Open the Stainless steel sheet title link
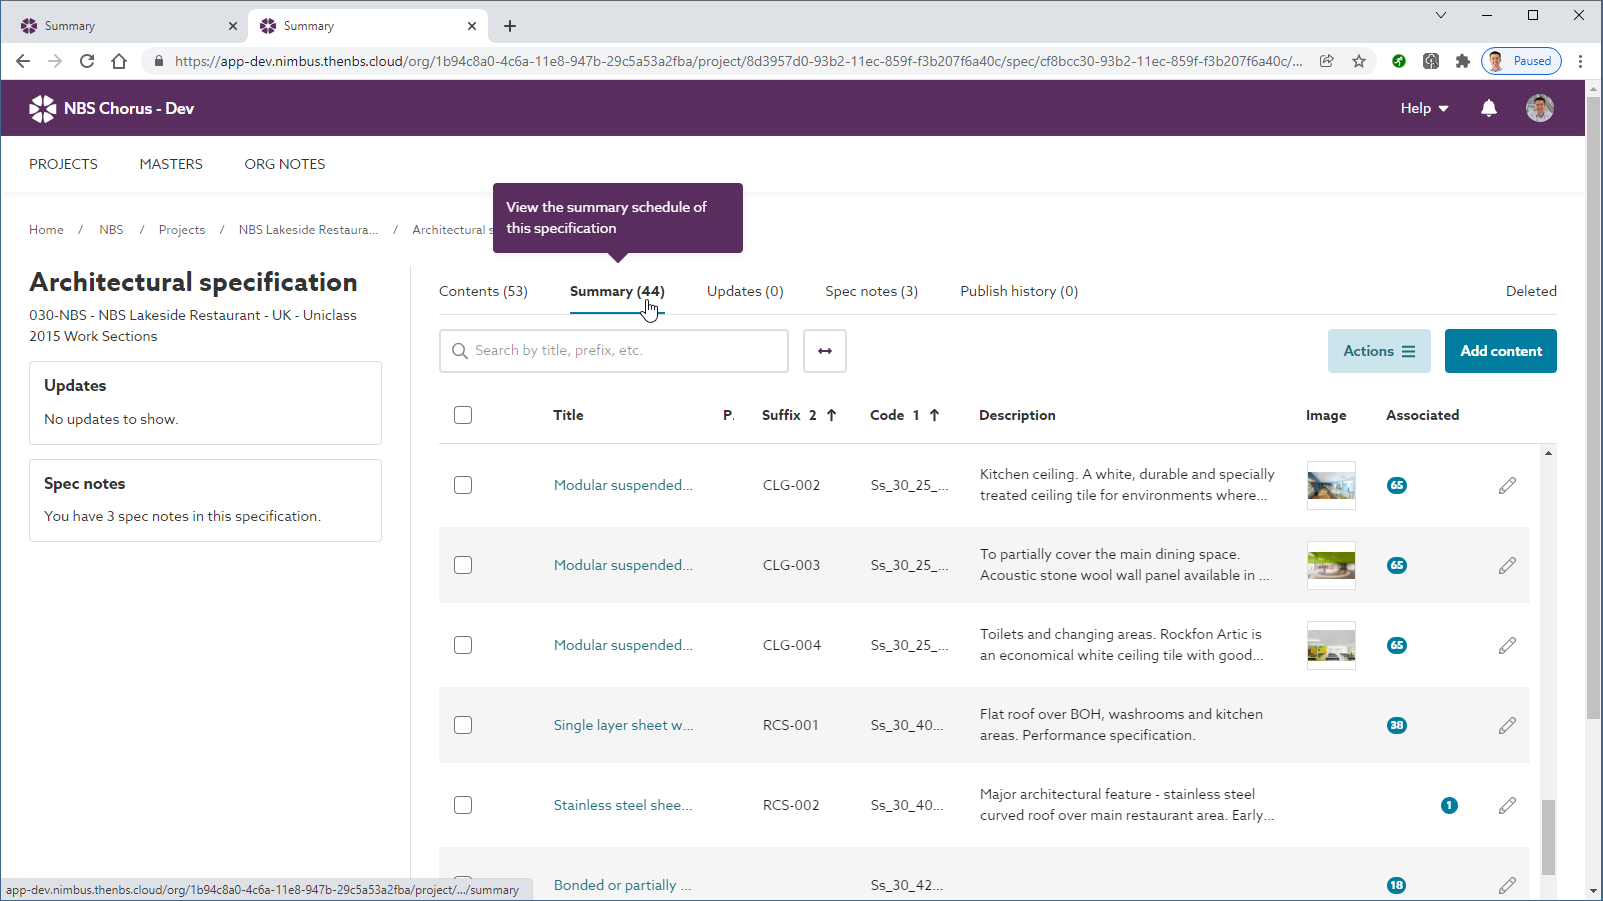This screenshot has height=901, width=1603. 623,805
